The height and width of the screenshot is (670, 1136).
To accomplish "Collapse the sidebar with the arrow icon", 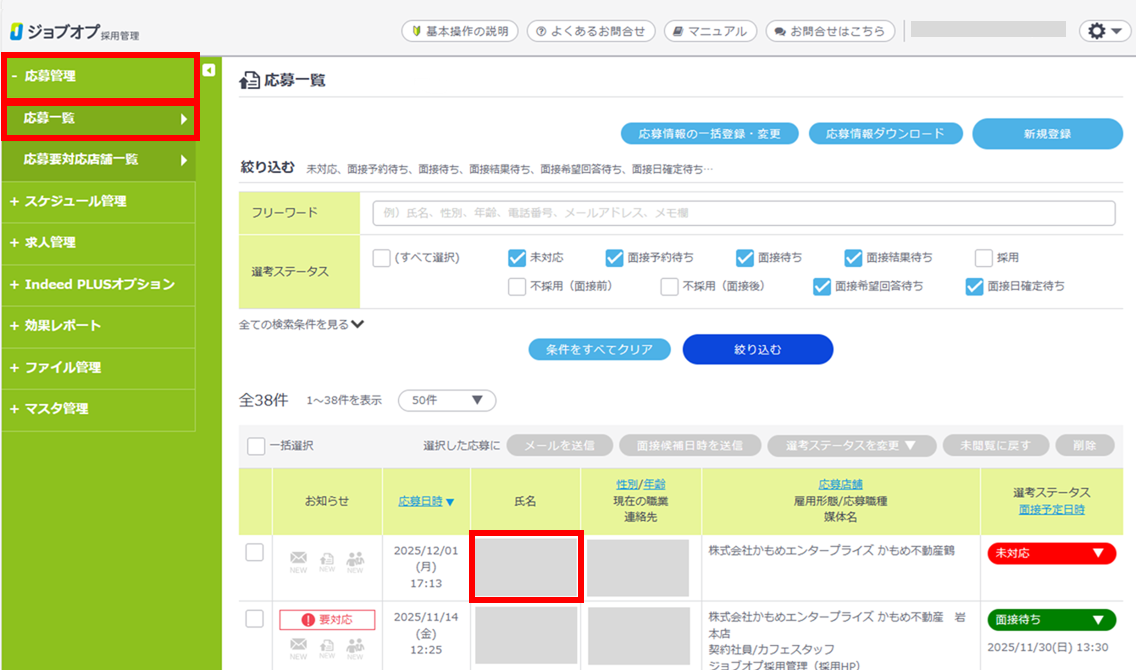I will pyautogui.click(x=208, y=70).
